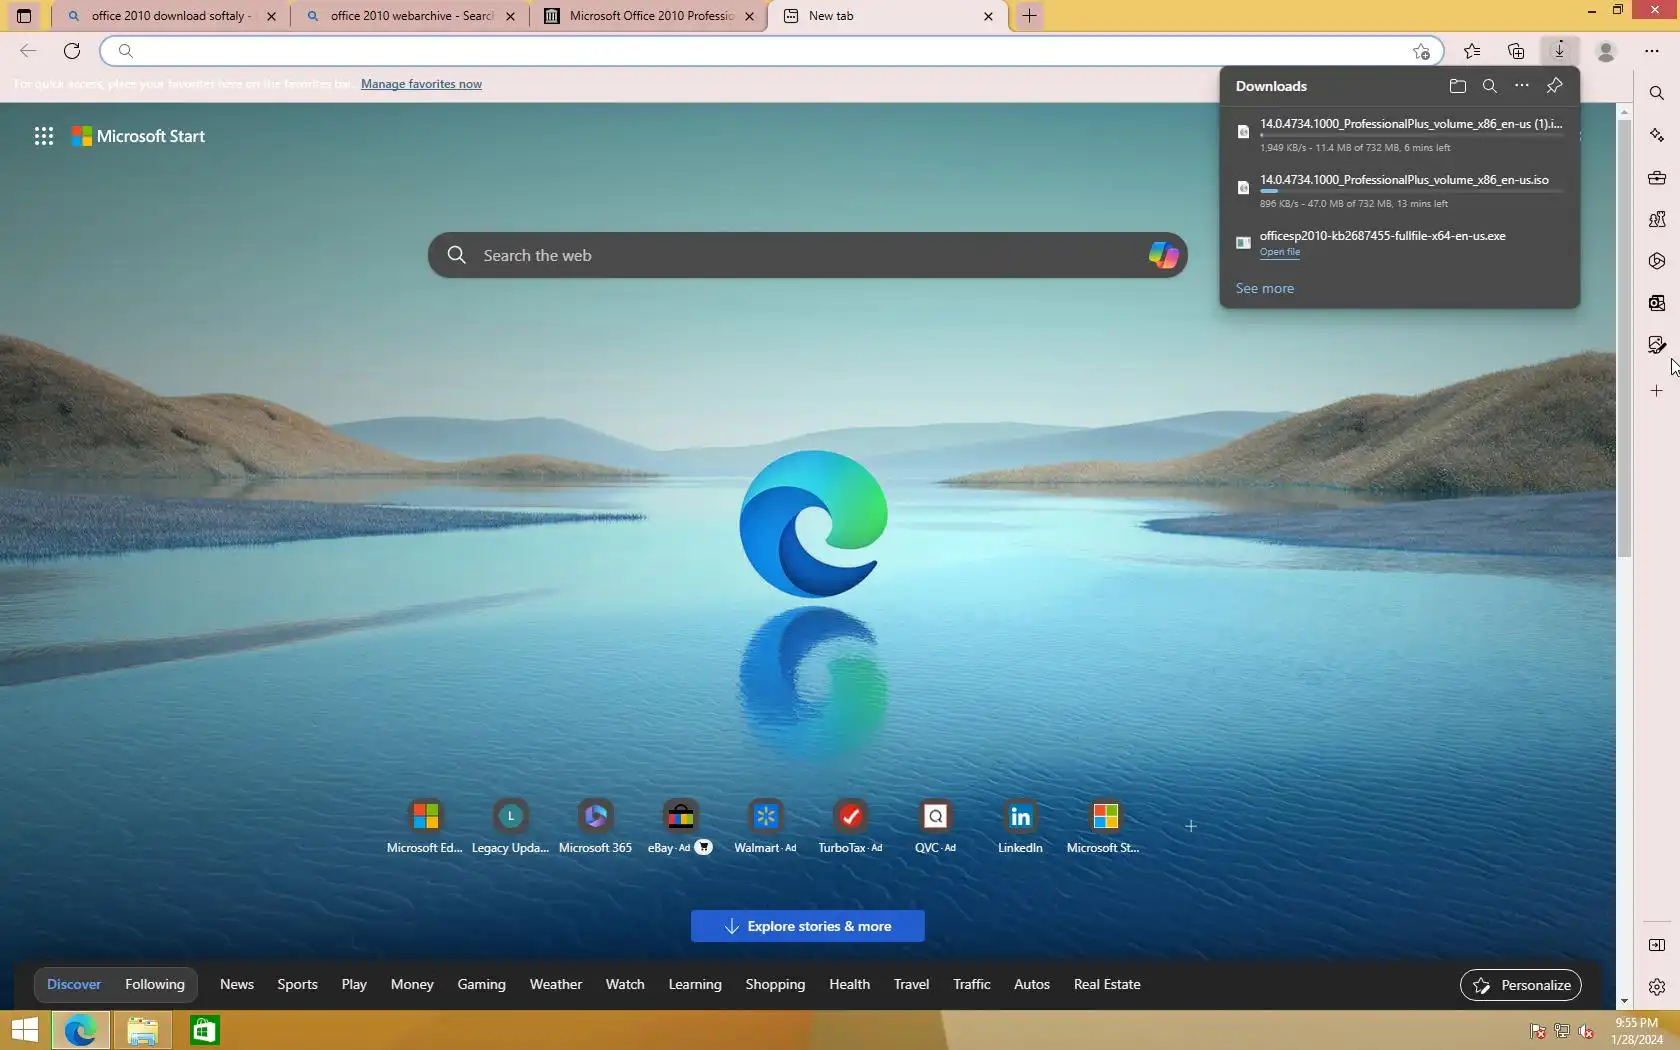This screenshot has width=1680, height=1050.
Task: Open Walmart quick link tile
Action: coord(765,827)
